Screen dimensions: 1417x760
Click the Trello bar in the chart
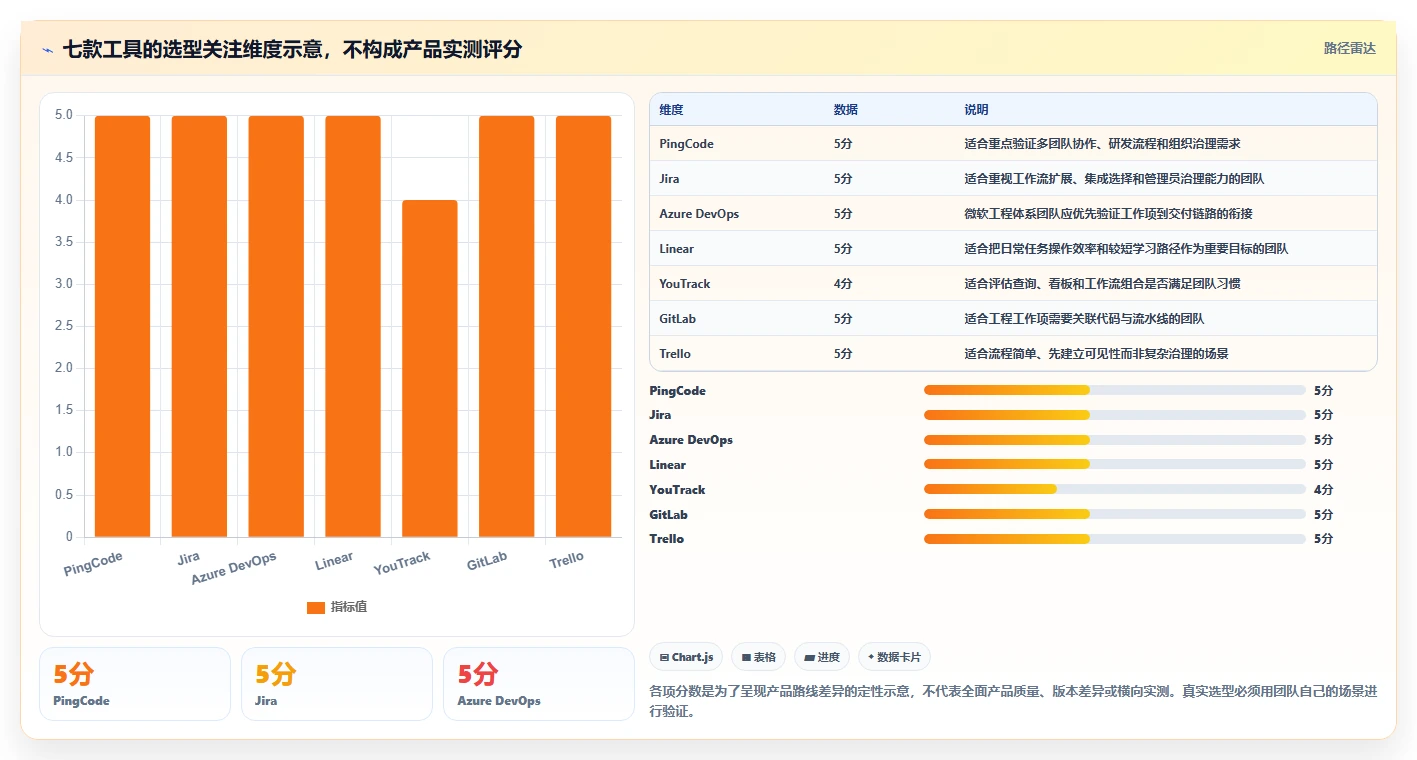tap(583, 326)
